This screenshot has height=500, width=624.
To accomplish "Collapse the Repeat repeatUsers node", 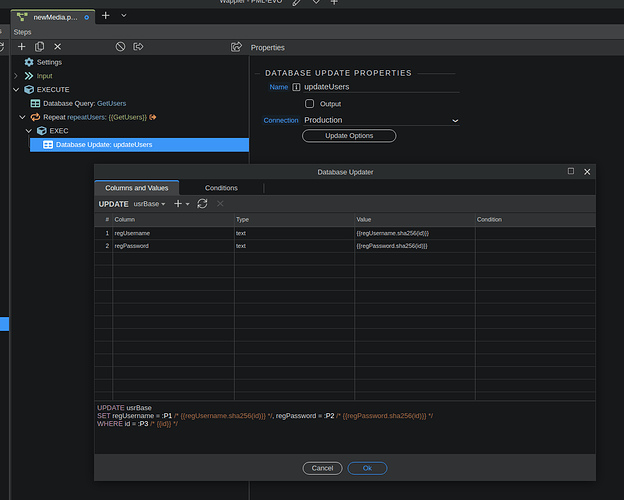I will point(22,117).
